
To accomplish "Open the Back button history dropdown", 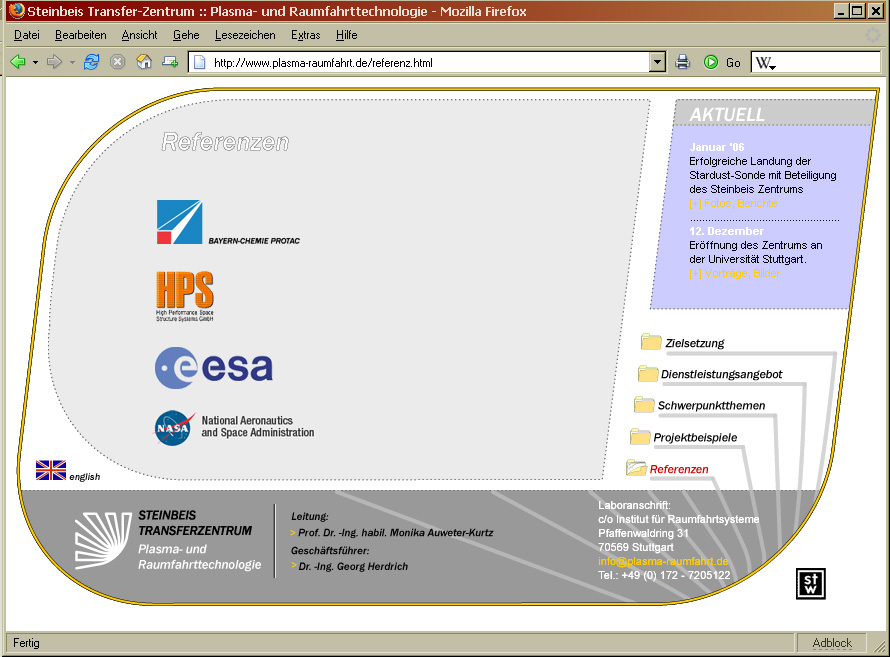I will (36, 62).
